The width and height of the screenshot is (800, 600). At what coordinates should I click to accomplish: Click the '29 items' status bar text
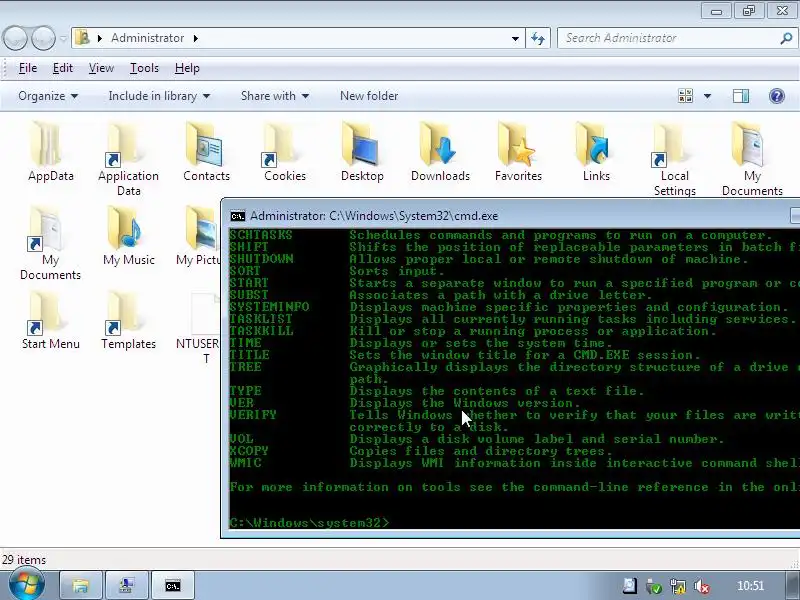(23, 560)
